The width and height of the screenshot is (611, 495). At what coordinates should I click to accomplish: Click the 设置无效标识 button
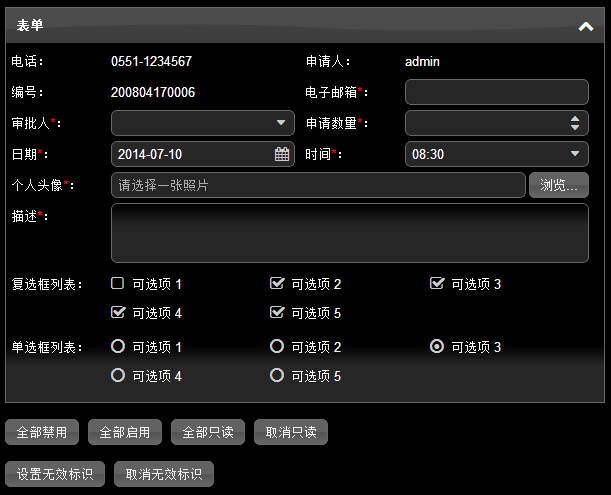click(55, 474)
